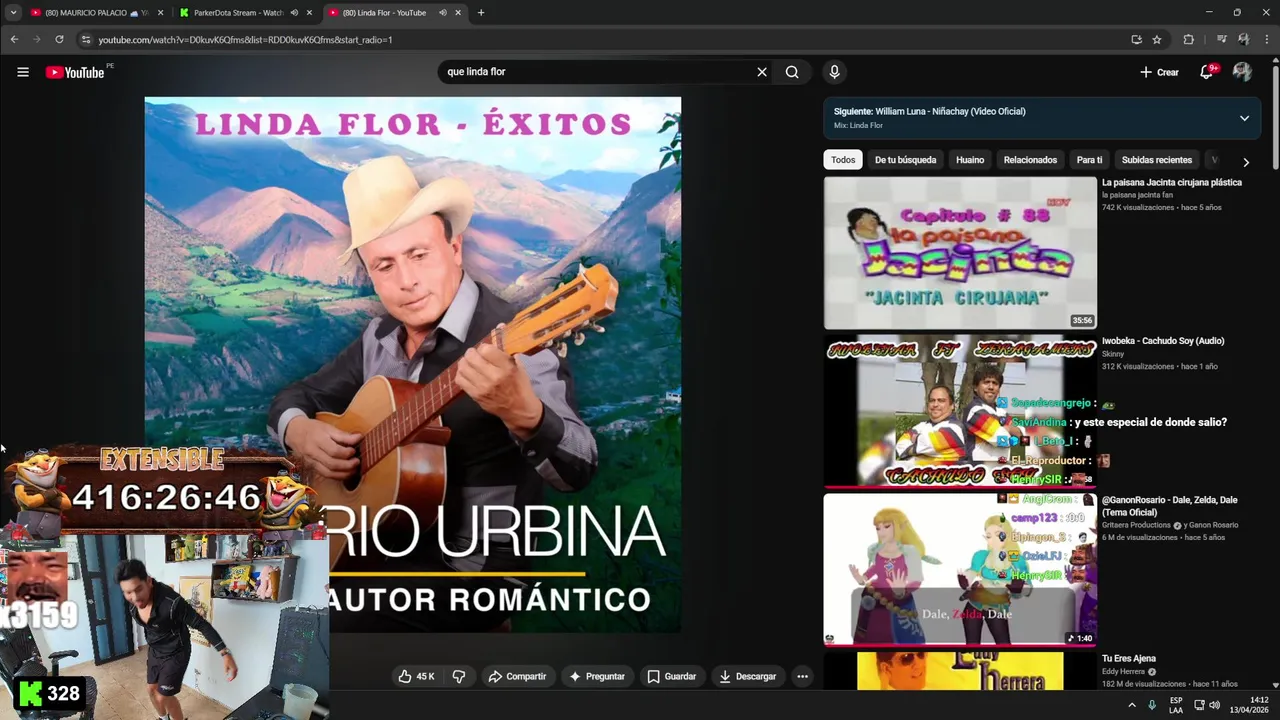1280x720 pixels.
Task: Install app icon in the address bar
Action: click(x=1136, y=40)
